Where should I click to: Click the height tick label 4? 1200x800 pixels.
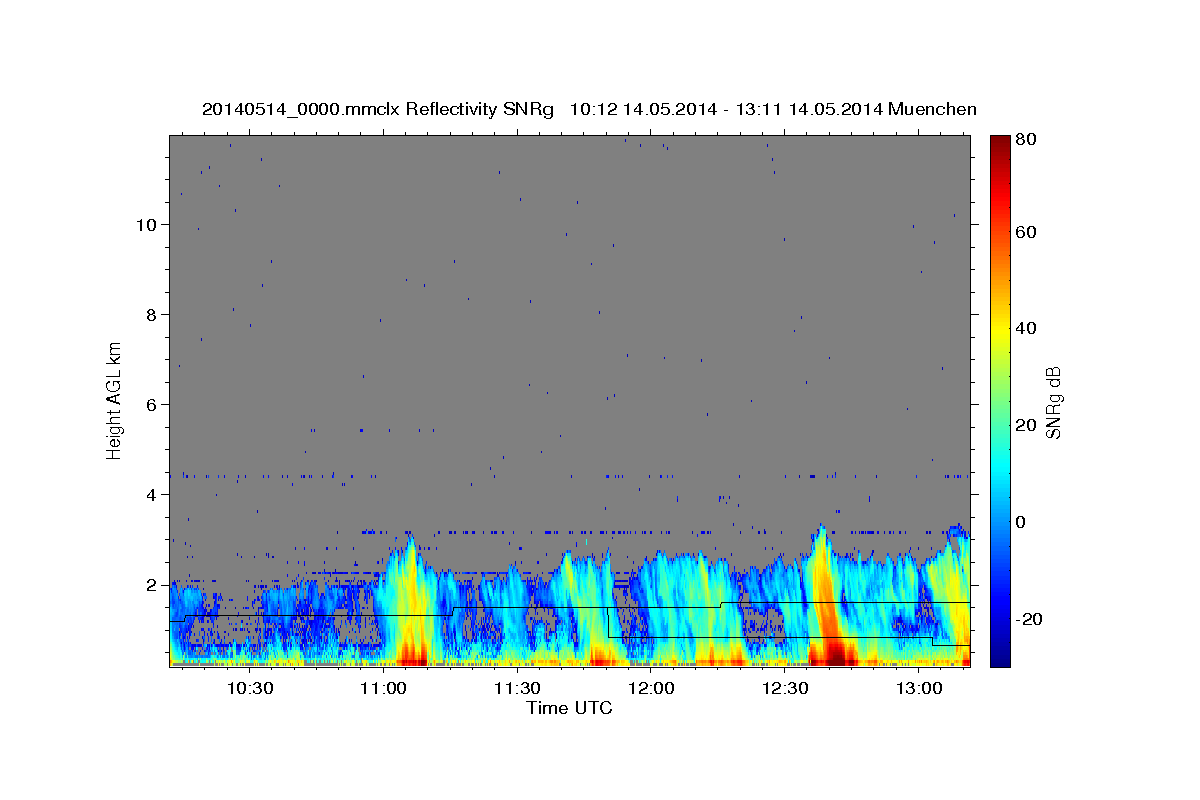pos(151,495)
